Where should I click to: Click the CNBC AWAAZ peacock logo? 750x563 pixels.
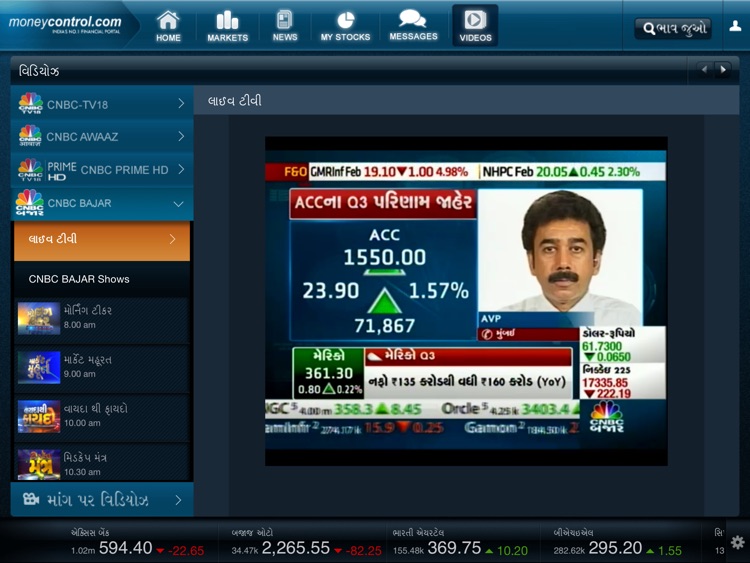pyautogui.click(x=30, y=135)
